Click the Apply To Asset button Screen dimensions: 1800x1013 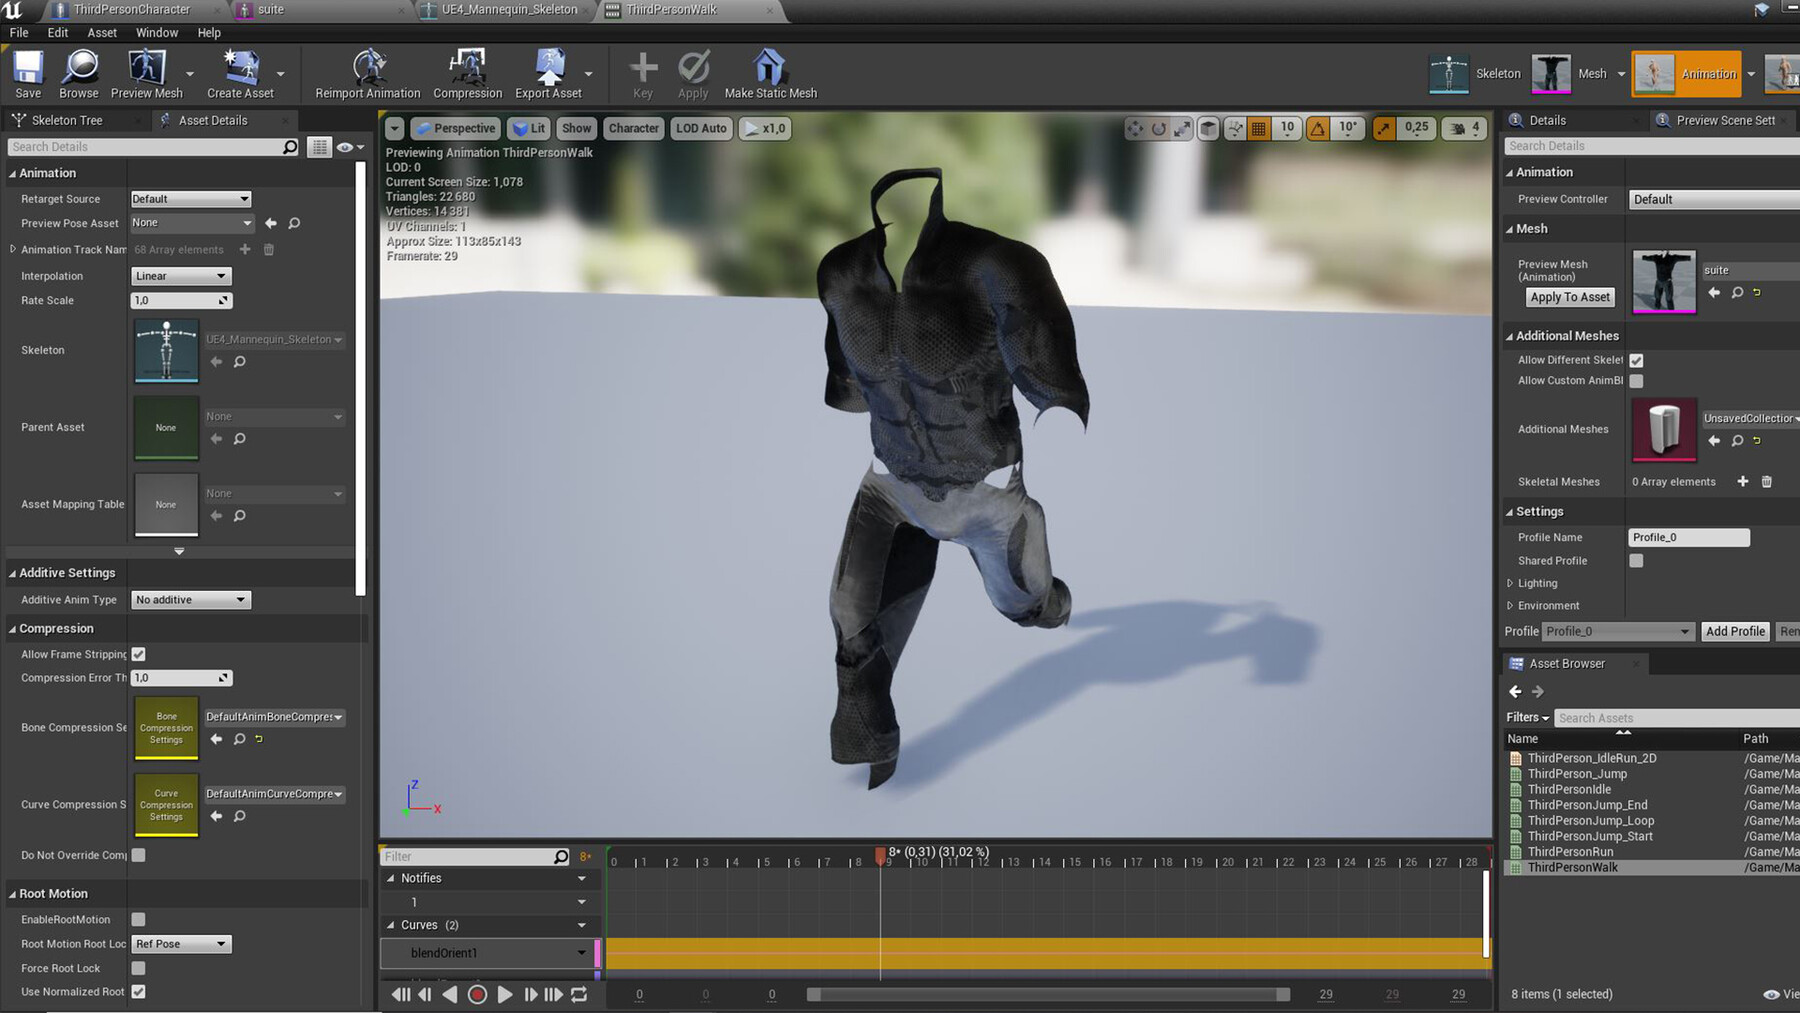1570,297
